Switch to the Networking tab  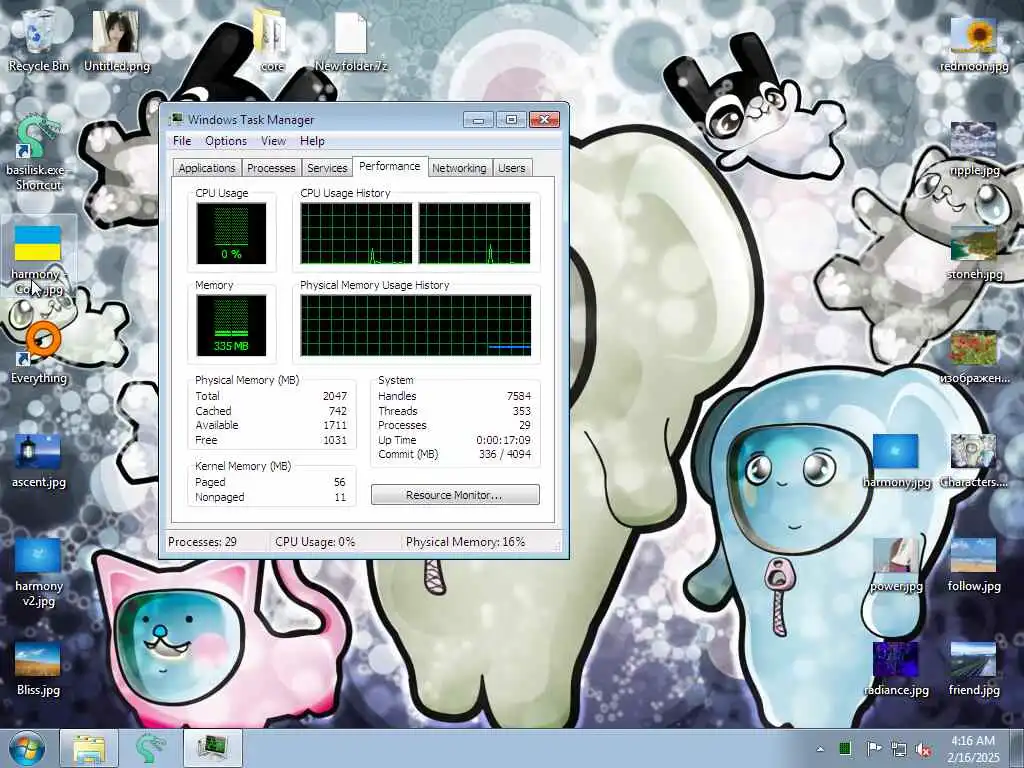pos(459,168)
